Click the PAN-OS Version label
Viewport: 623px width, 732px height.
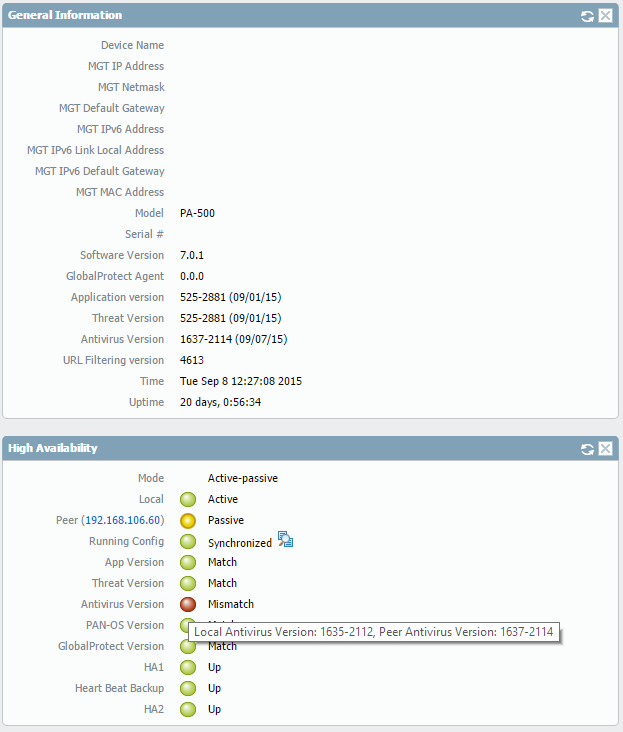(125, 626)
